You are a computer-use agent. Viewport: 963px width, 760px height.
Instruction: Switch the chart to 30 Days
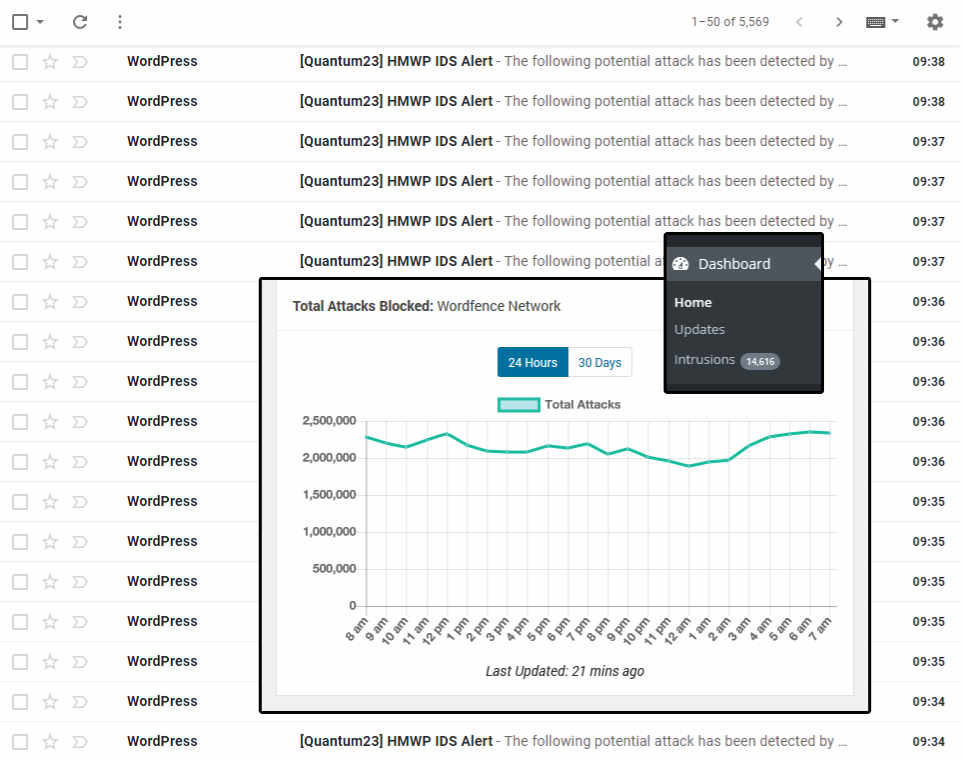pos(599,362)
